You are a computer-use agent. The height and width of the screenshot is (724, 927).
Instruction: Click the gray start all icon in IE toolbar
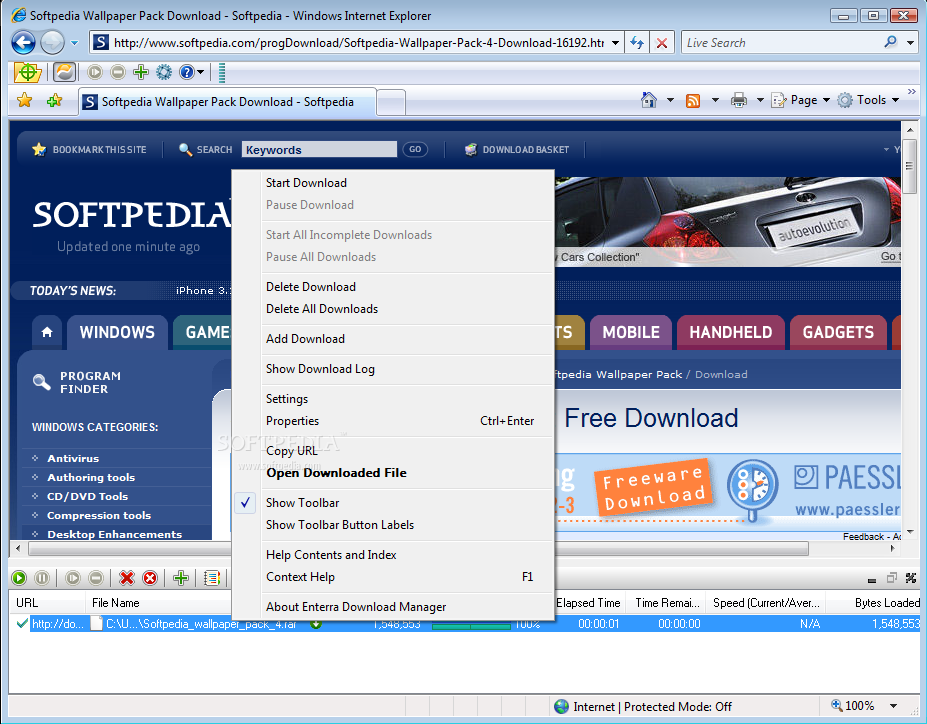tap(95, 72)
